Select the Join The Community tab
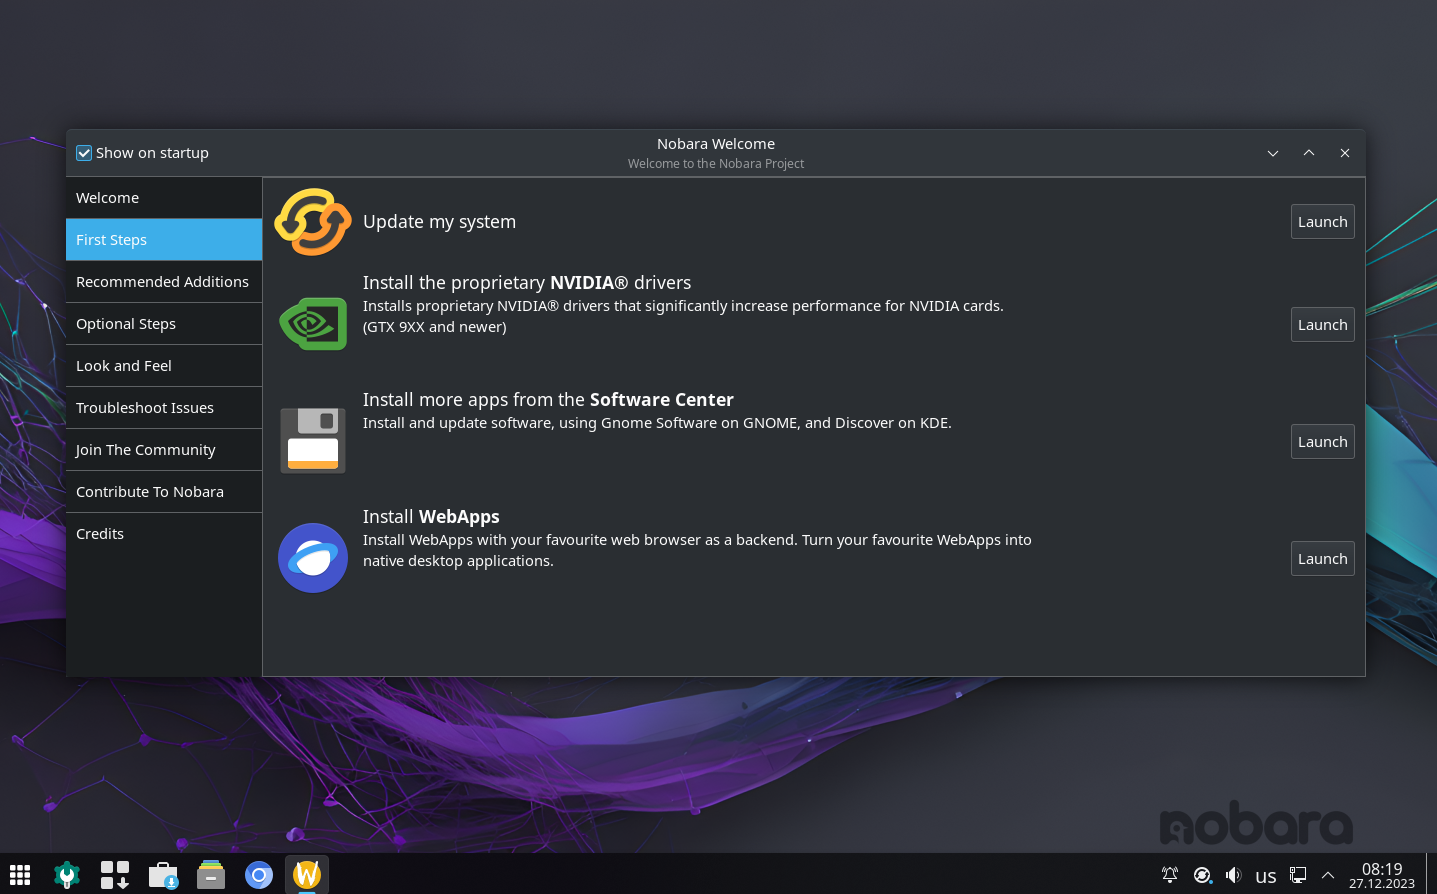The image size is (1437, 894). click(164, 450)
